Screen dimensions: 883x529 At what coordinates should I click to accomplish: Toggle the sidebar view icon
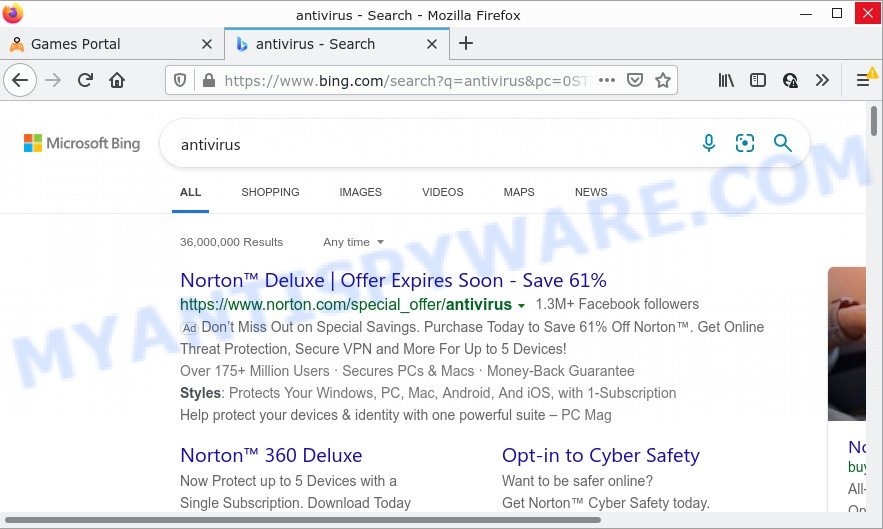[x=758, y=81]
